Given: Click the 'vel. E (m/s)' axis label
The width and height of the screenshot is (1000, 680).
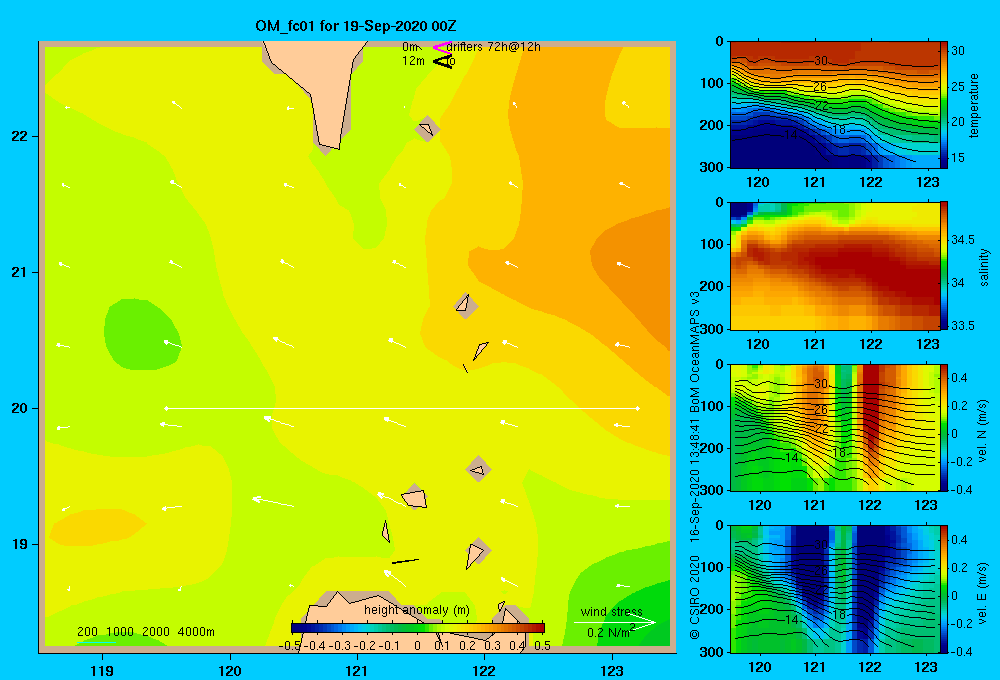Looking at the screenshot, I should 983,593.
